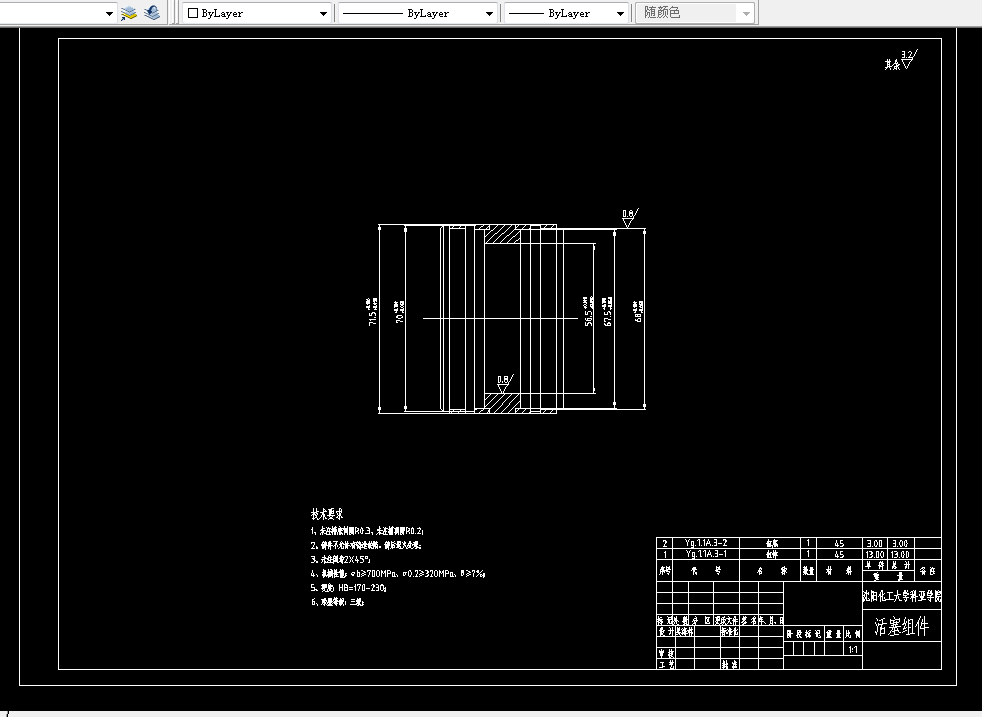Select the 68 diameter dimension text
The height and width of the screenshot is (717, 982).
(x=638, y=311)
